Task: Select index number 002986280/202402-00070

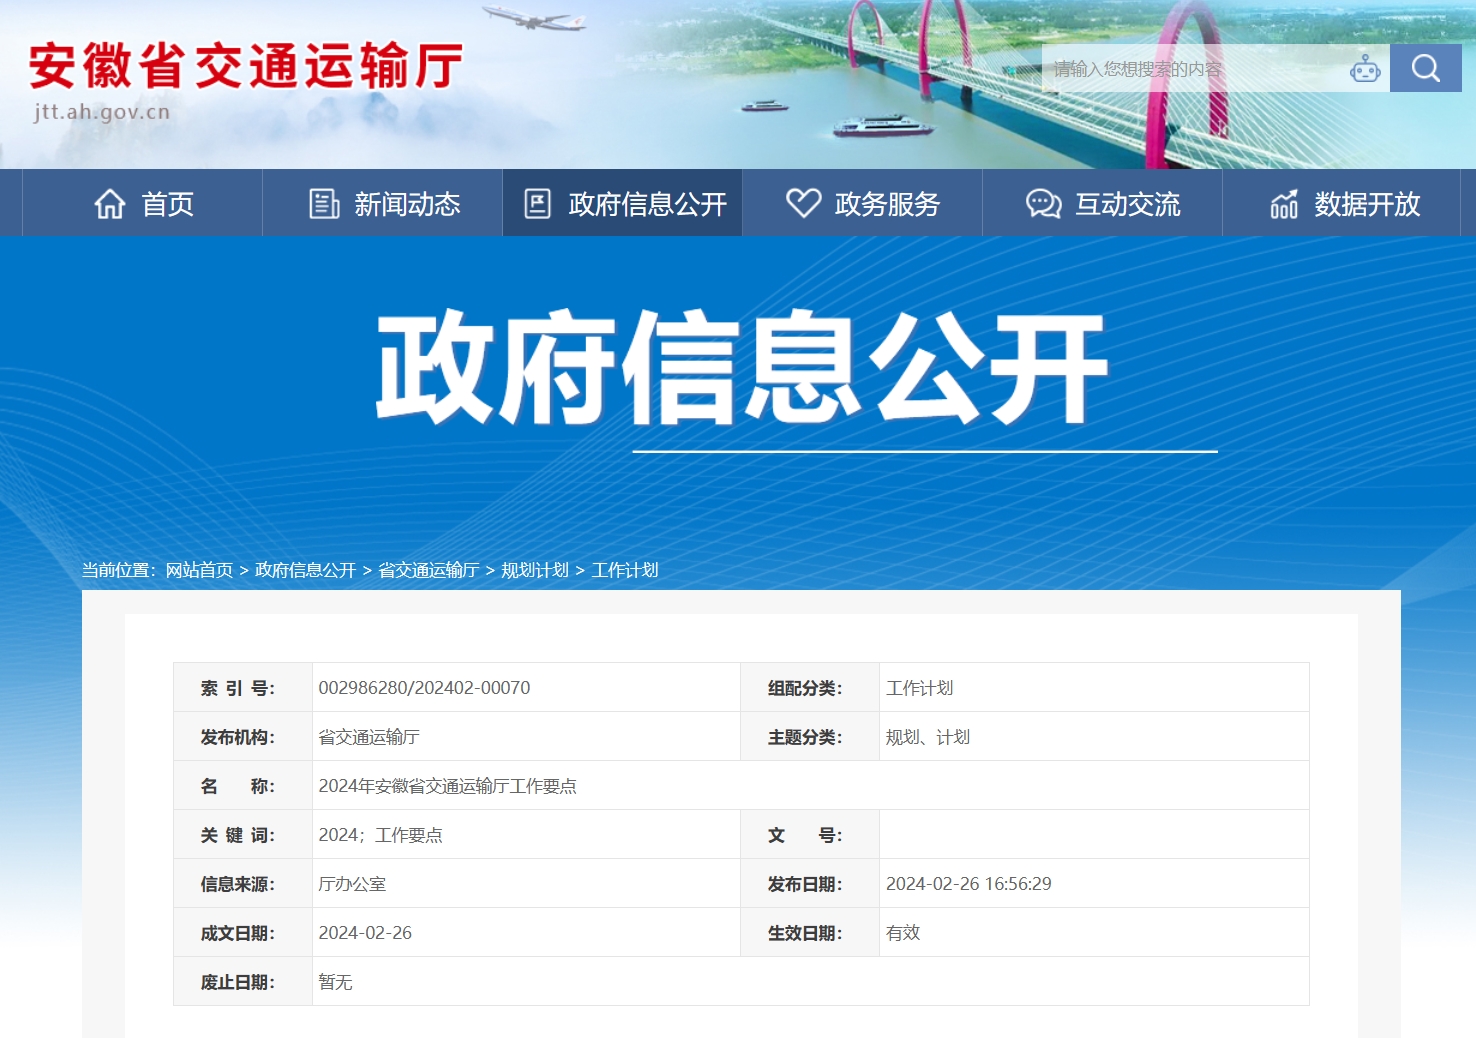Action: [x=424, y=688]
